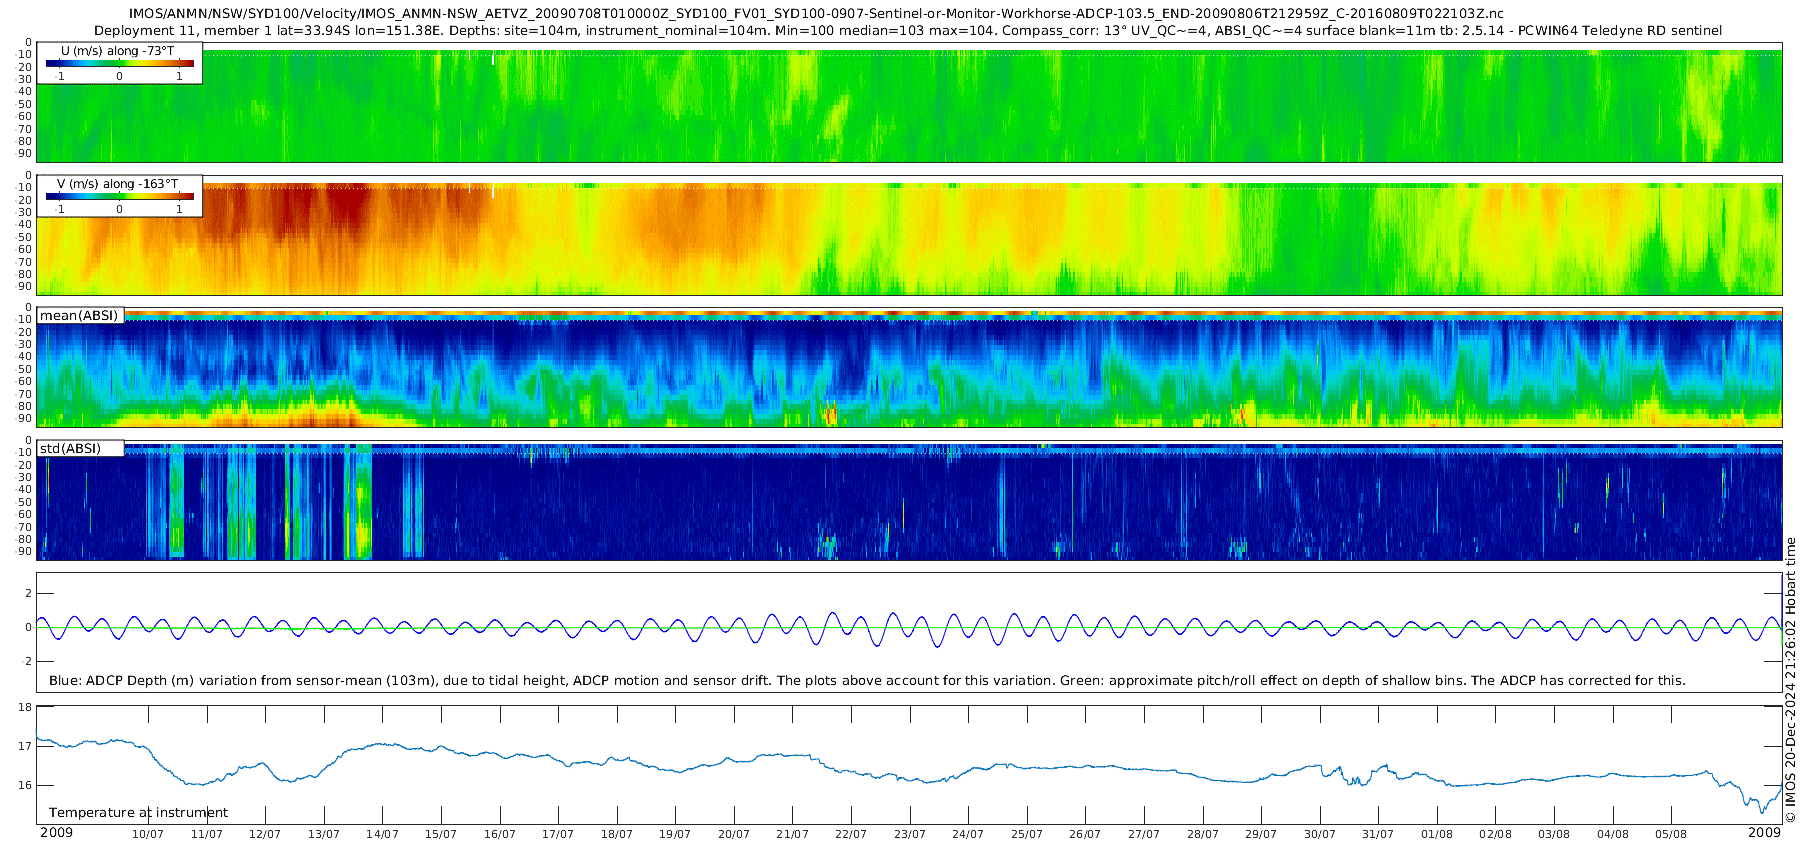1800x850 pixels.
Task: Click the 10/07 date tick label
Action: click(x=148, y=834)
